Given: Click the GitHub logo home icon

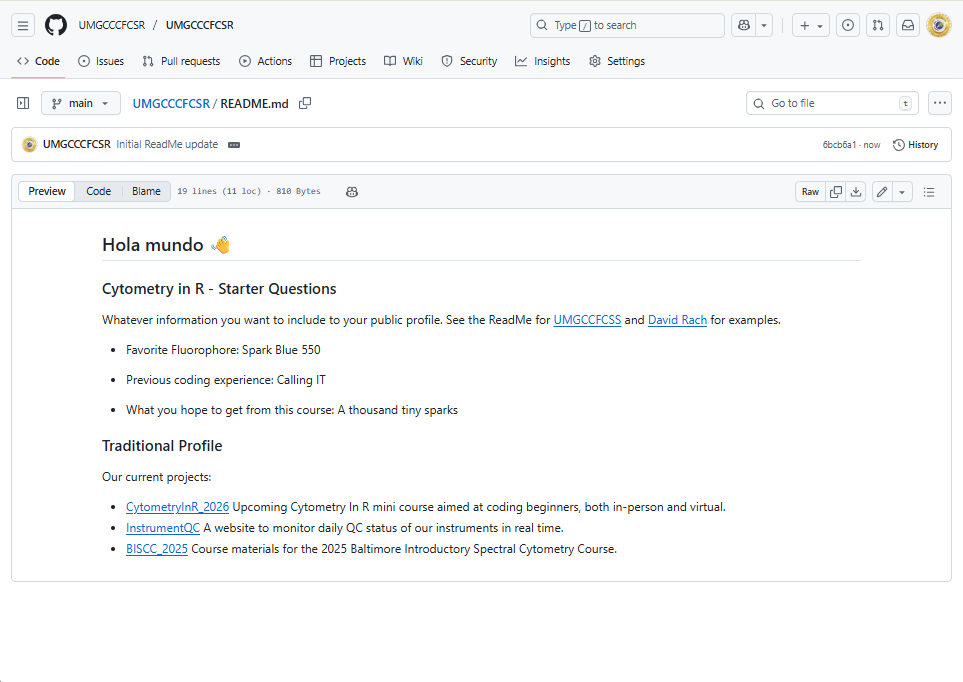Looking at the screenshot, I should coord(56,25).
